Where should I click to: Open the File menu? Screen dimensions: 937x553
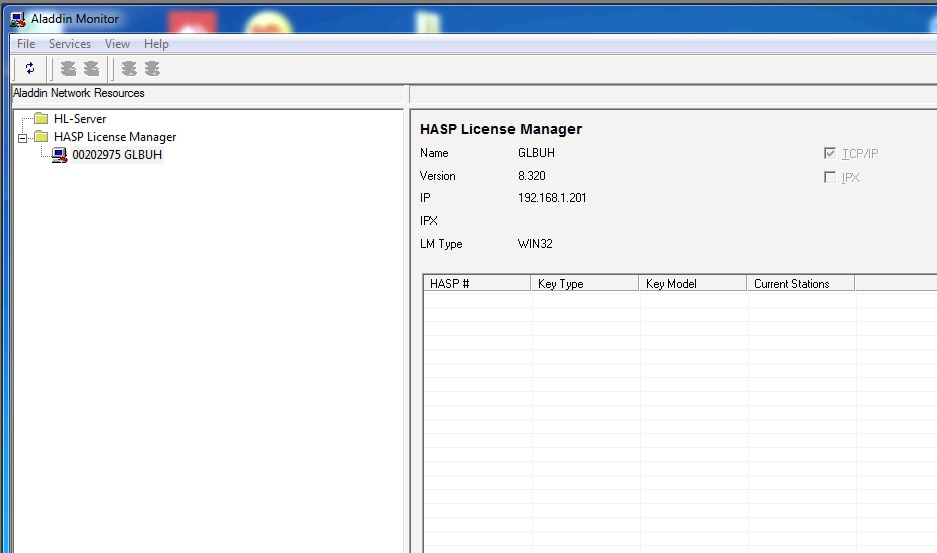point(26,44)
